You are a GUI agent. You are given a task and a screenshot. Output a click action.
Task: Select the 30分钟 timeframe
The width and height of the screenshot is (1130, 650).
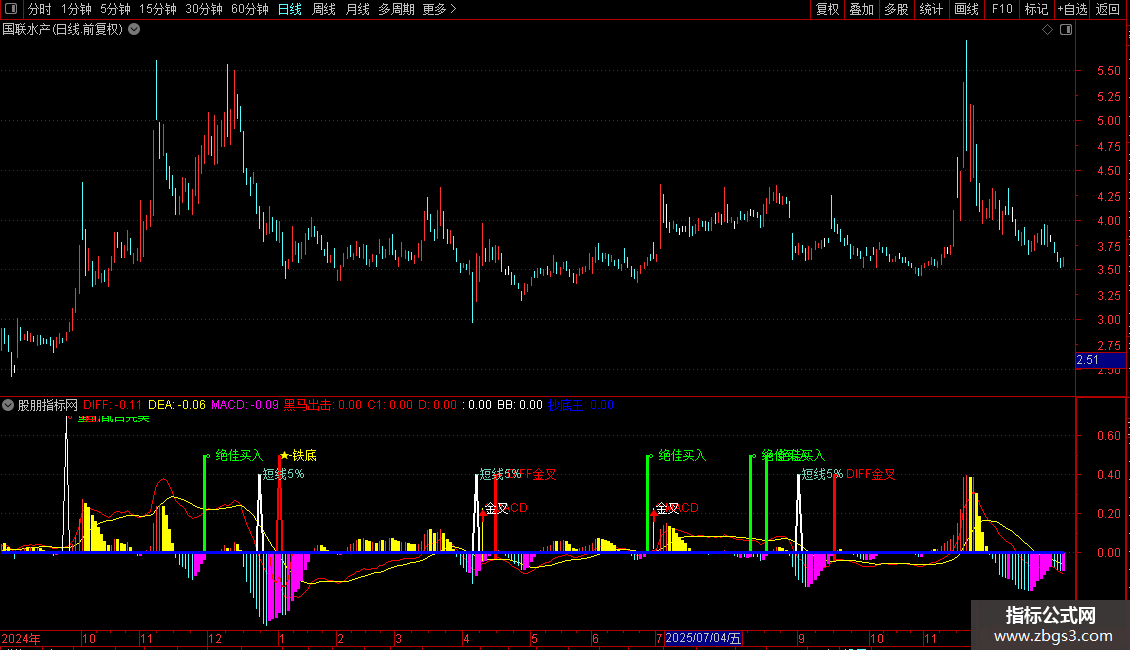click(204, 9)
